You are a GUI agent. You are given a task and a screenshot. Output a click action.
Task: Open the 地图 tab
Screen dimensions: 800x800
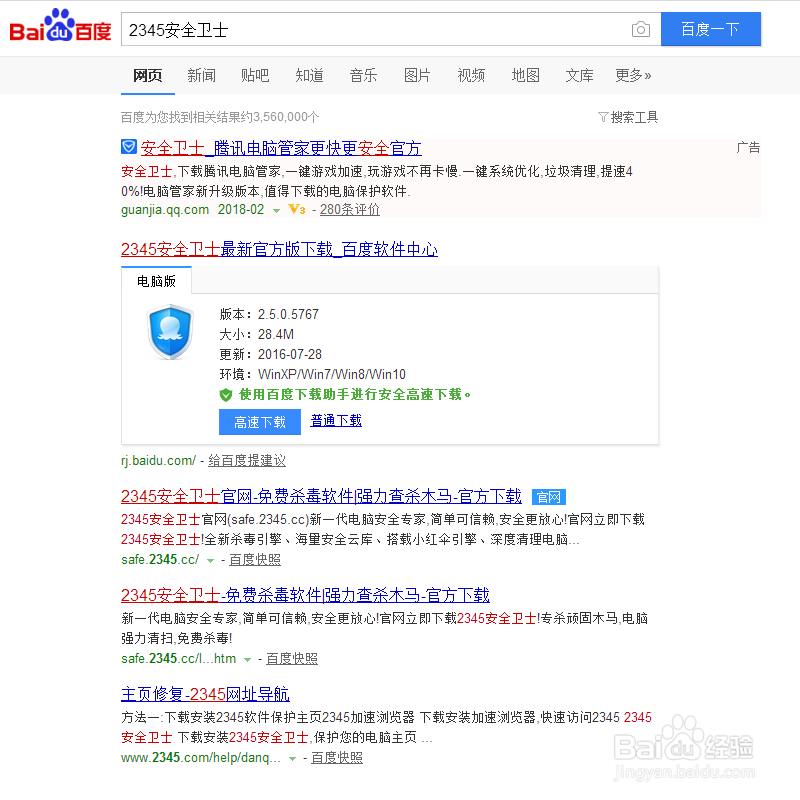[526, 76]
